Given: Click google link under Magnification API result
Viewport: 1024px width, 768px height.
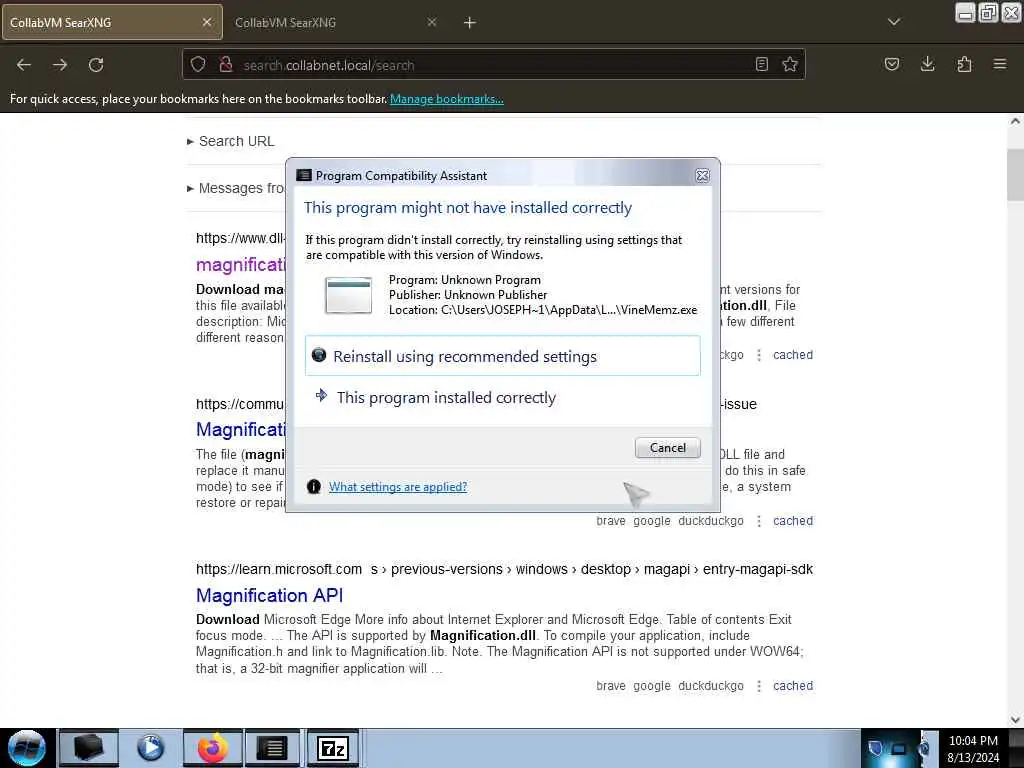Looking at the screenshot, I should coord(652,686).
